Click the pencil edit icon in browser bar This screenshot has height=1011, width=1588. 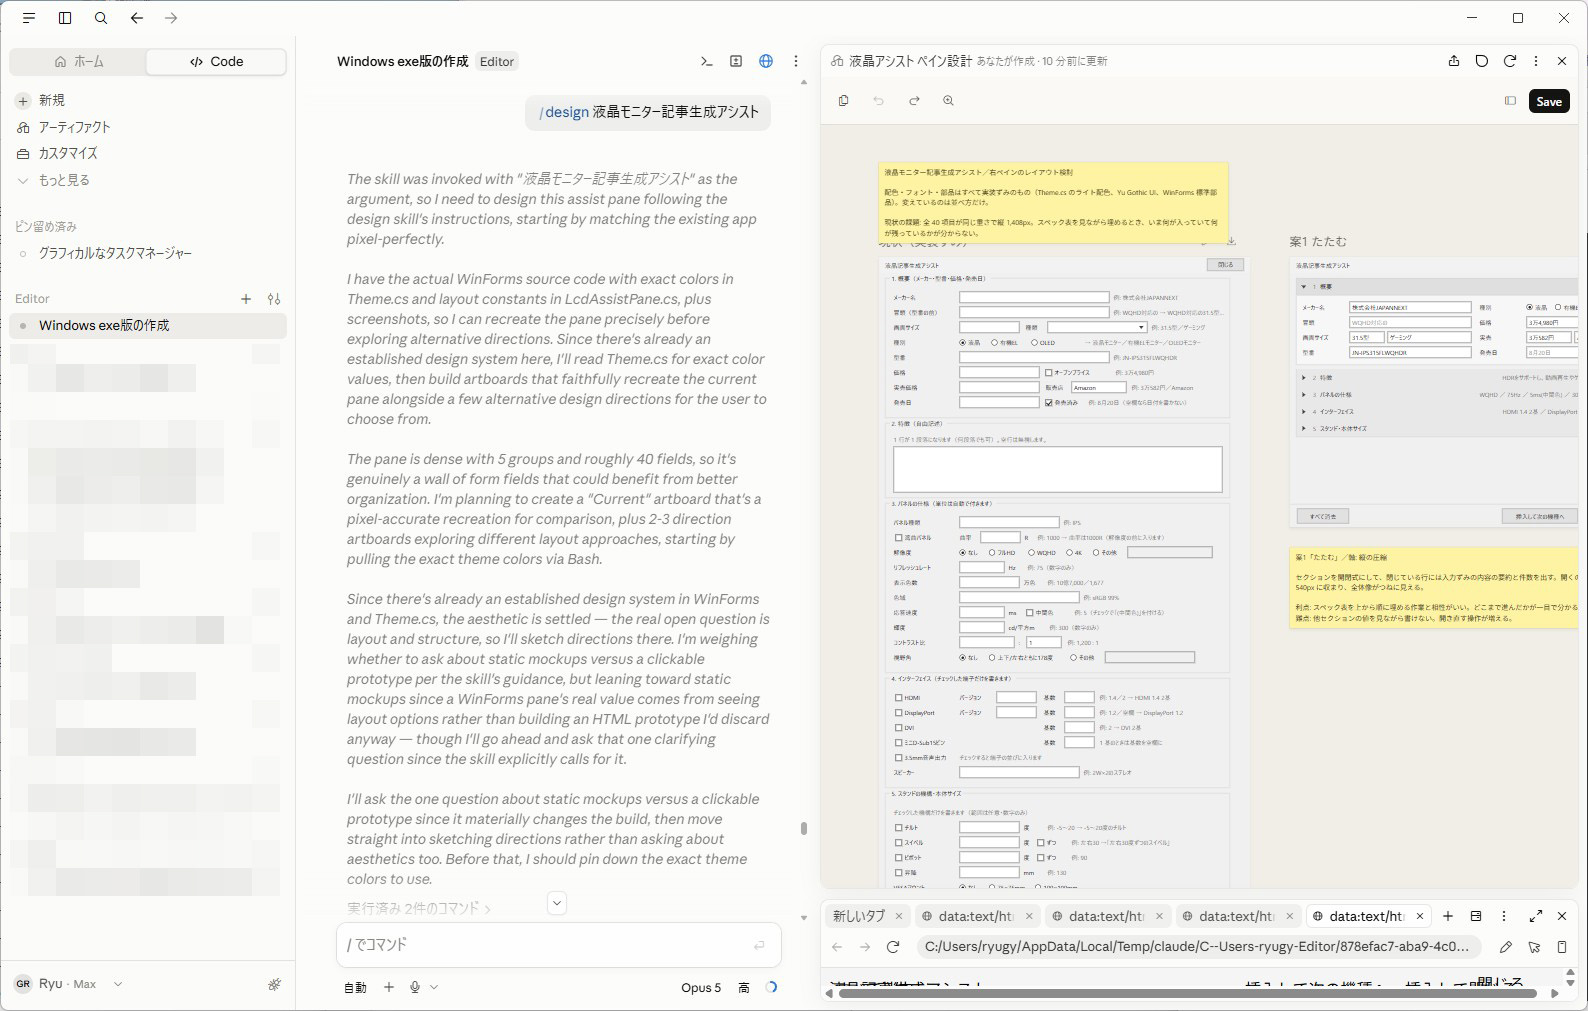point(1506,947)
